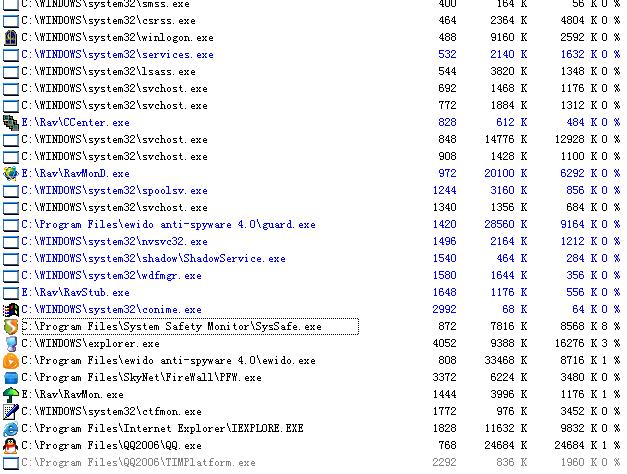Click the QQ.exe penguin icon

pyautogui.click(x=10, y=446)
